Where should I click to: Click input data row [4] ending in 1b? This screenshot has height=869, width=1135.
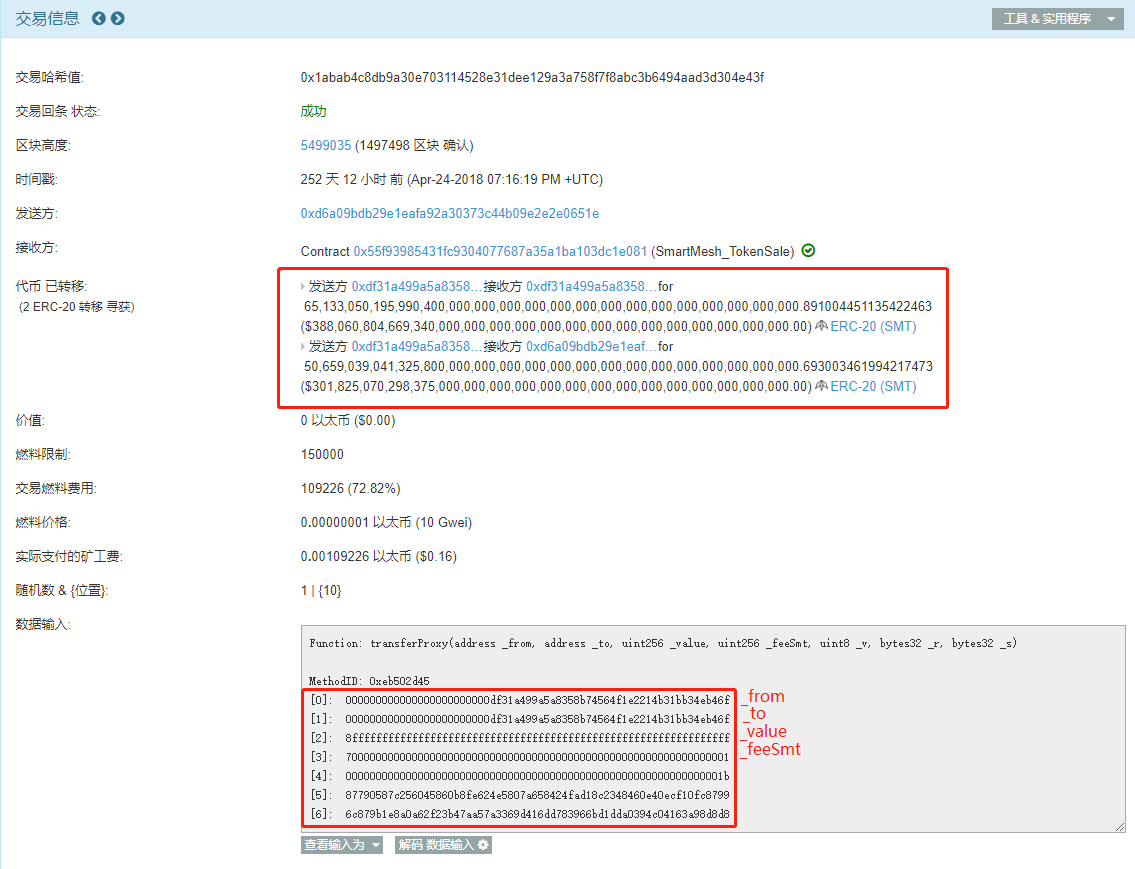click(520, 776)
